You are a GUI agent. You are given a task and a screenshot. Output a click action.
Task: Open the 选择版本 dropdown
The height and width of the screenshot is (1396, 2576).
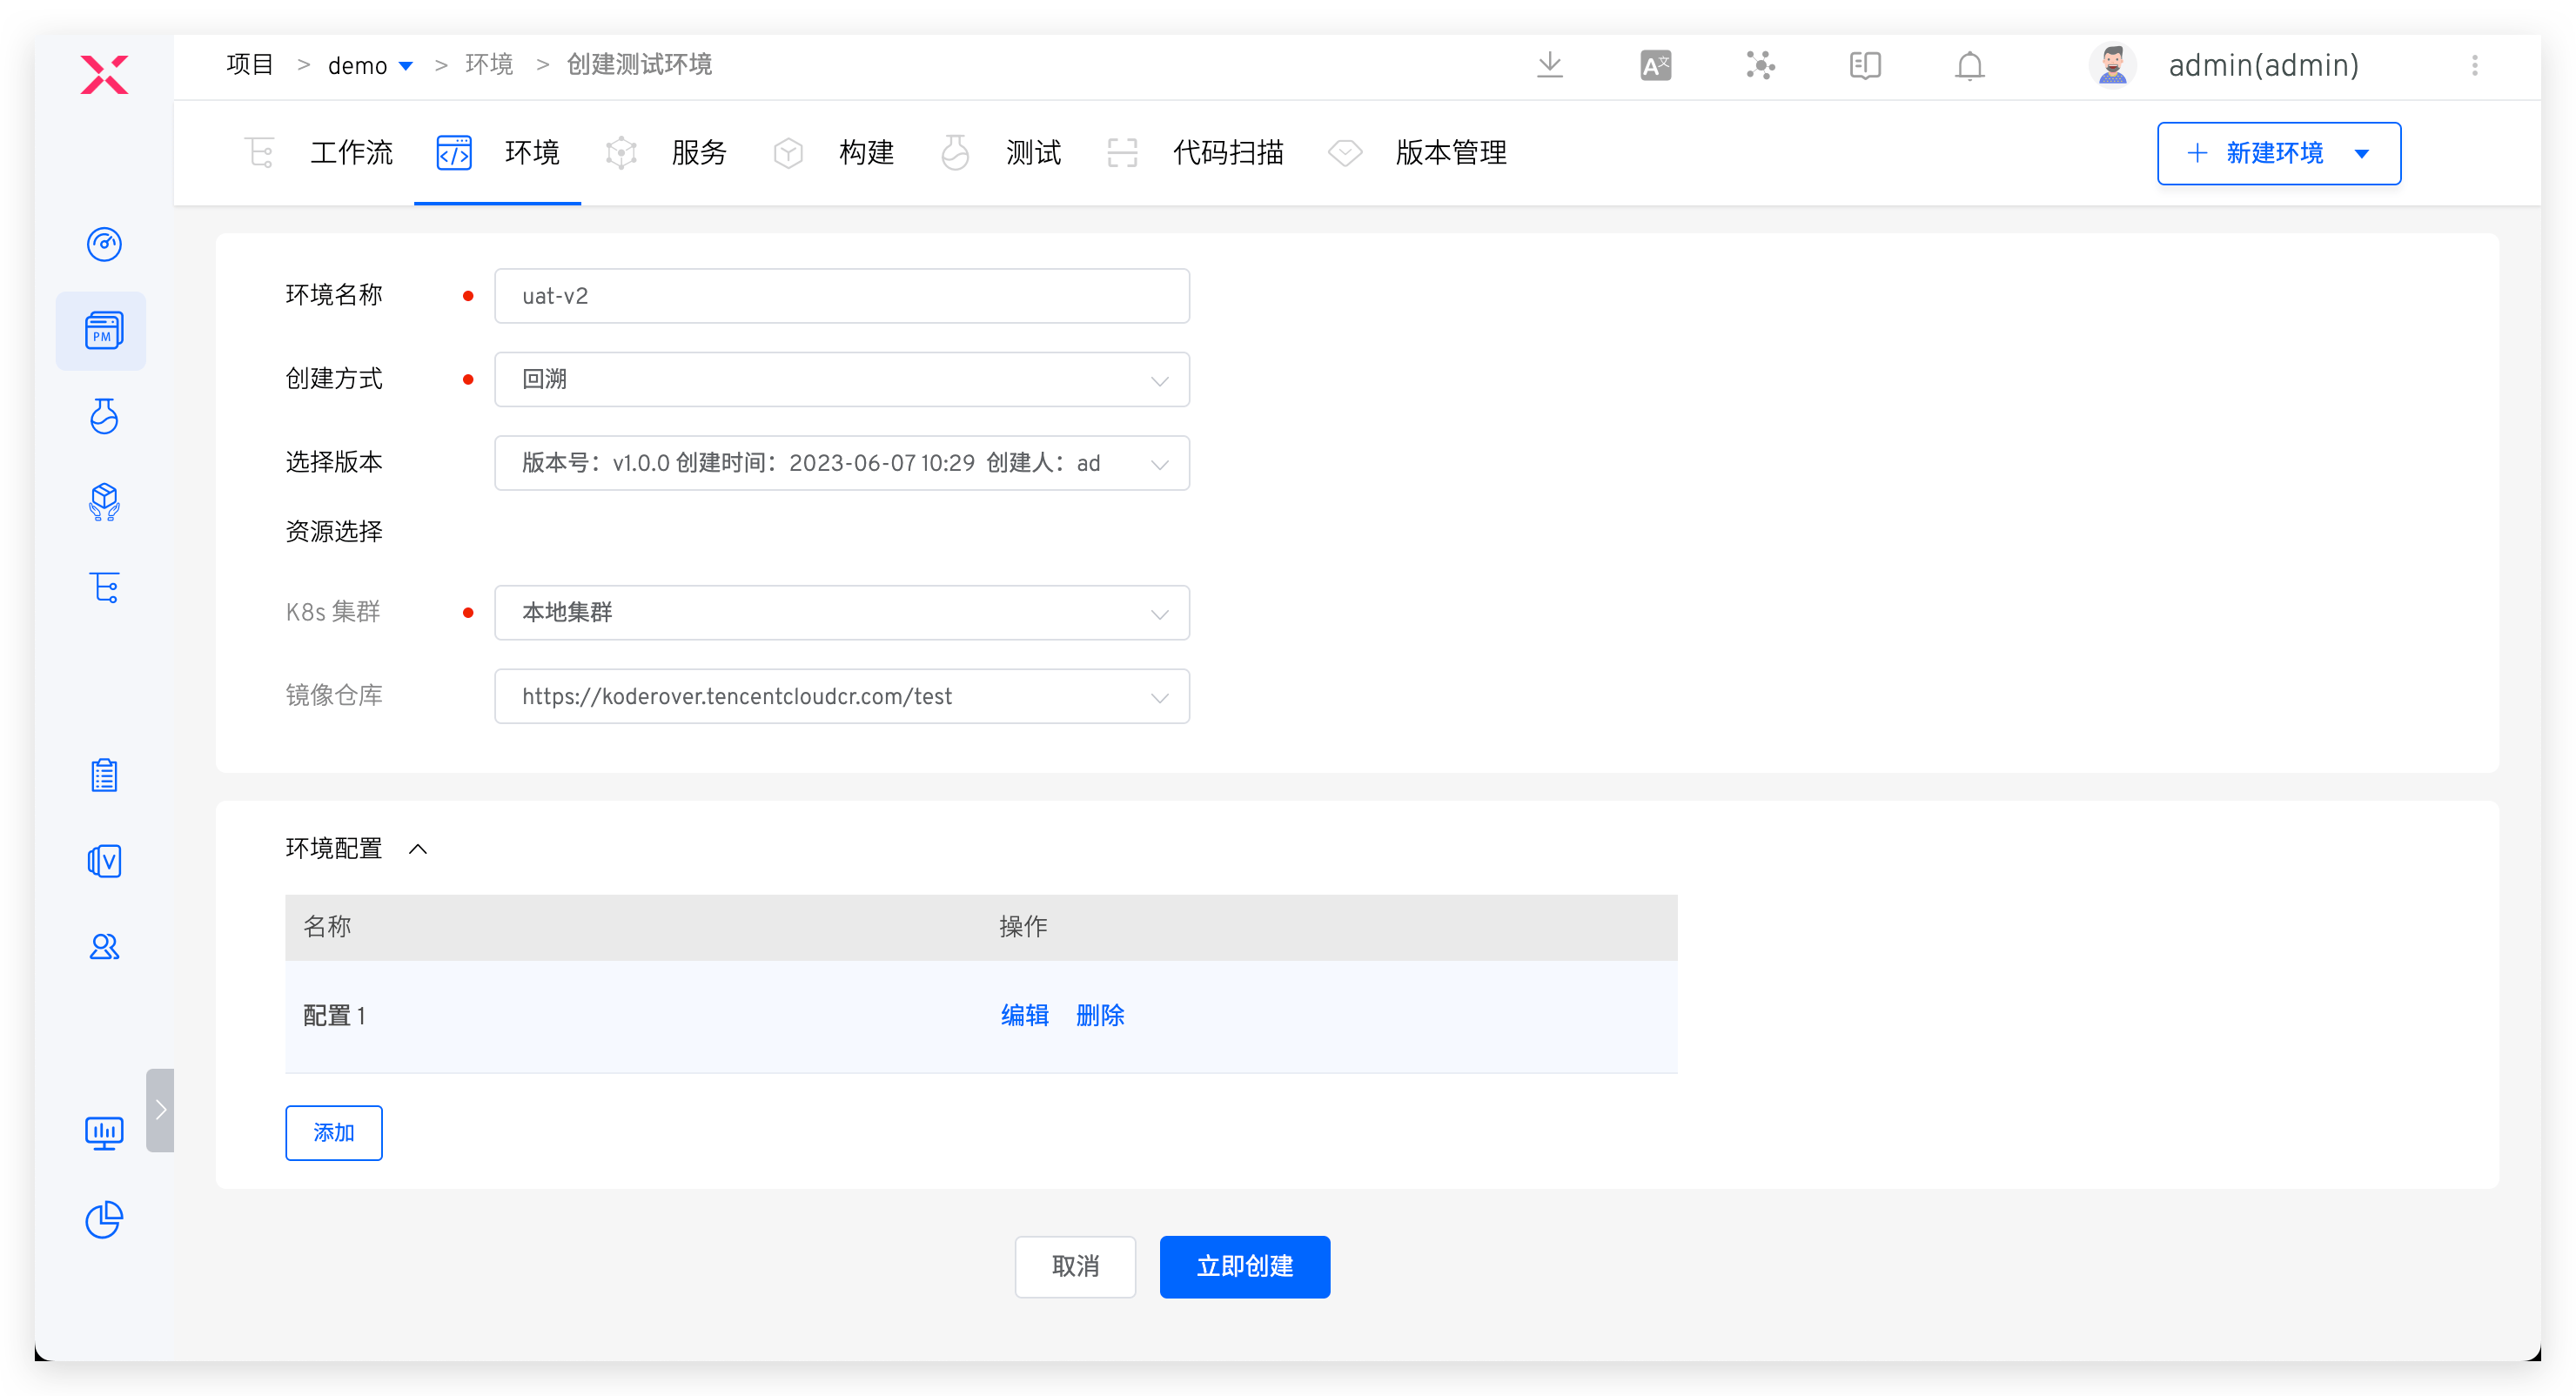pos(841,463)
